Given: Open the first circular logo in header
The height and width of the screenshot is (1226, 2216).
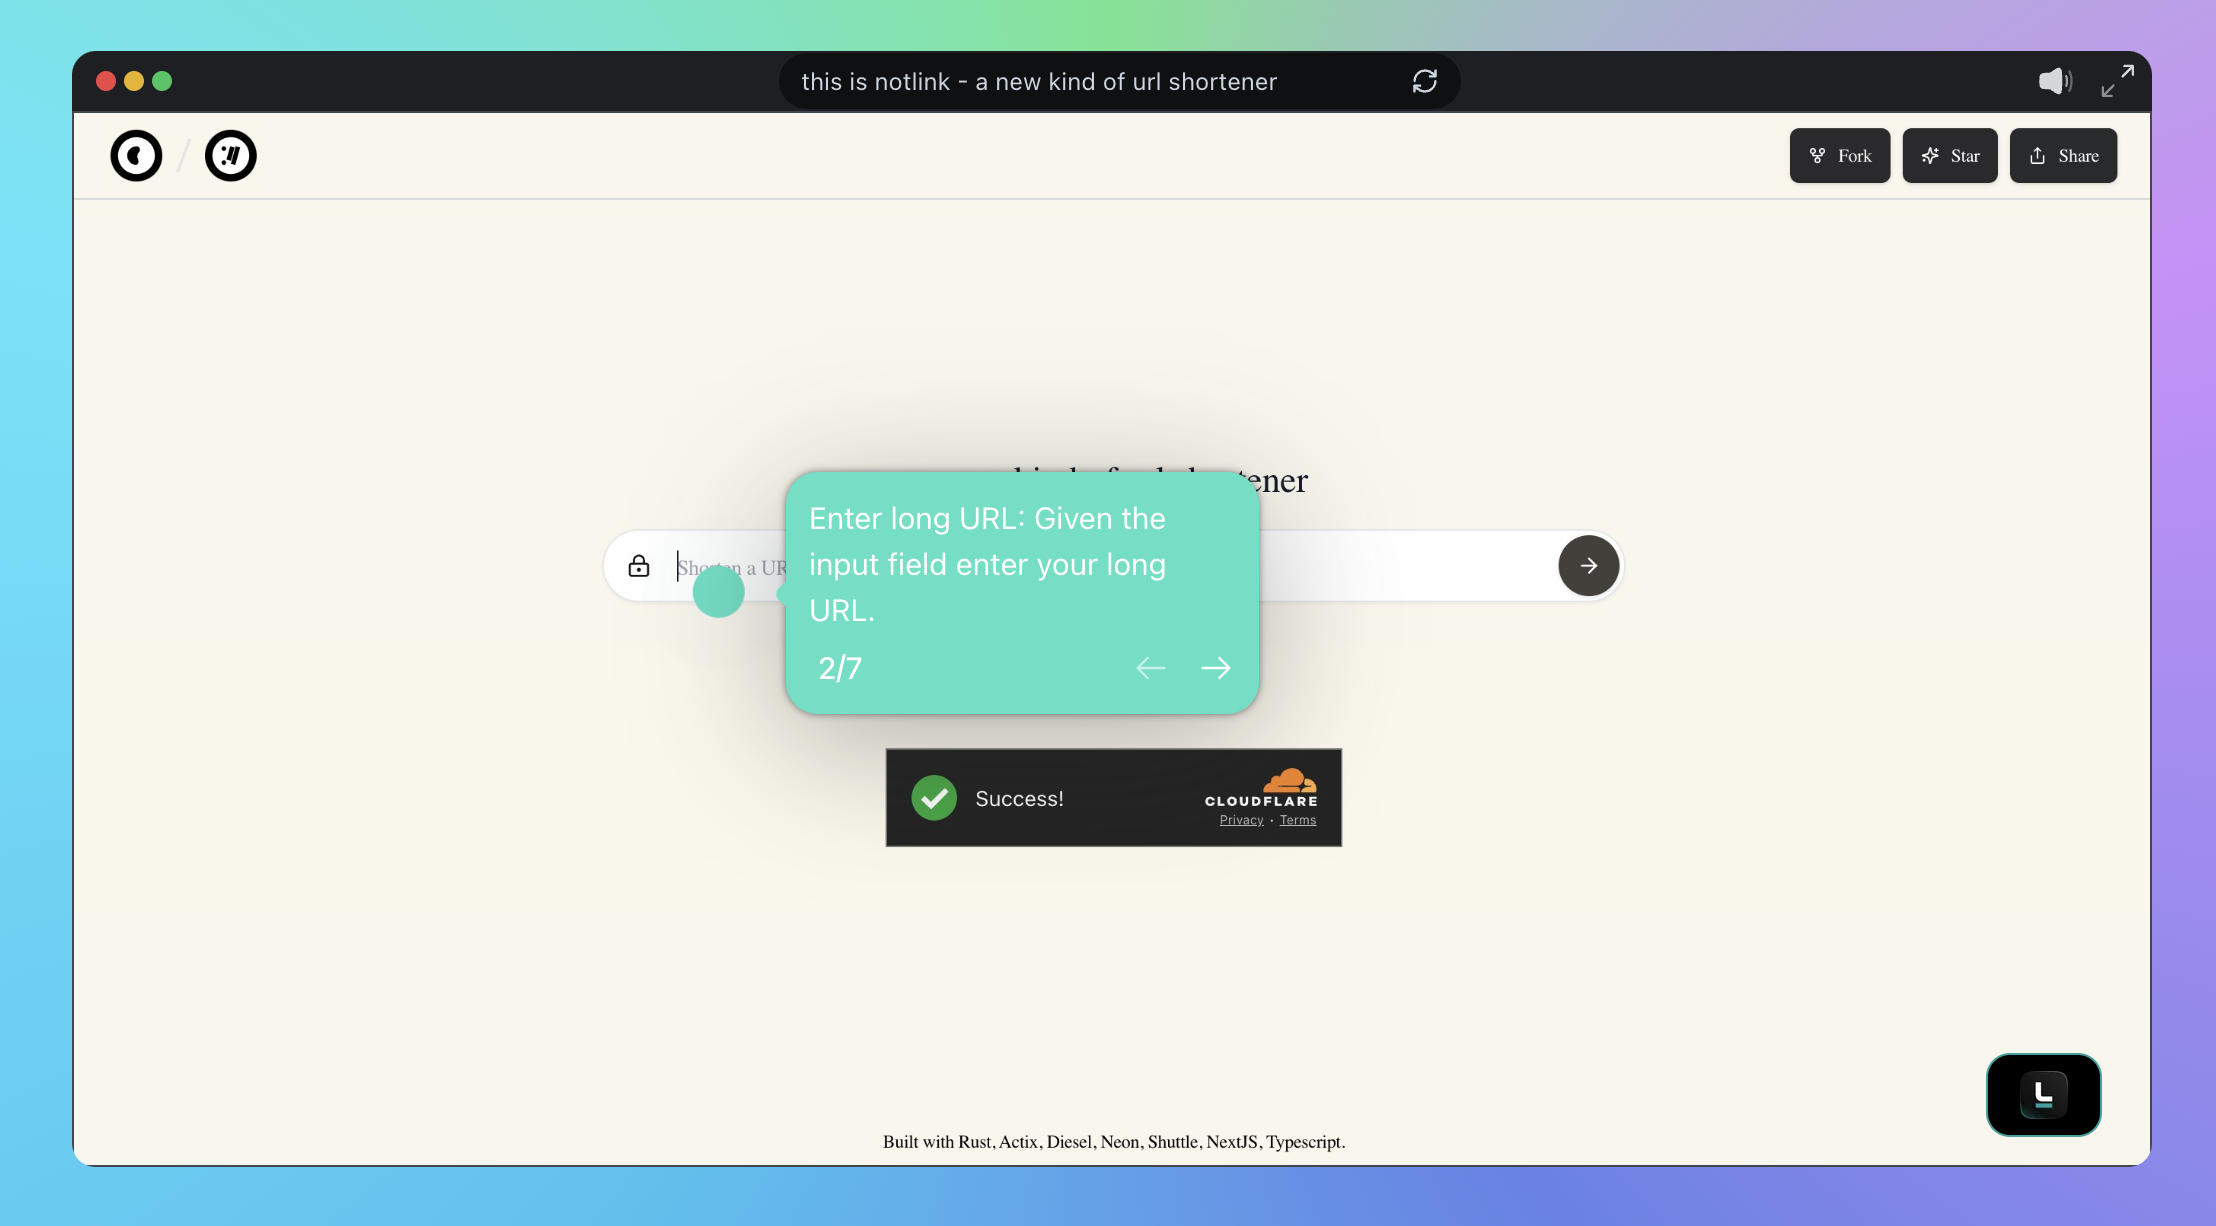Looking at the screenshot, I should (x=136, y=156).
